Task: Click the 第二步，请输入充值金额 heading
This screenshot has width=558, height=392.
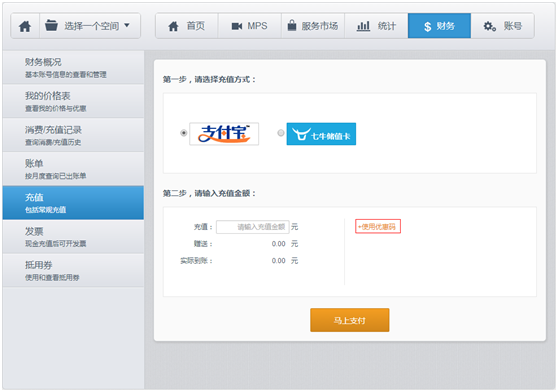Action: coord(210,193)
